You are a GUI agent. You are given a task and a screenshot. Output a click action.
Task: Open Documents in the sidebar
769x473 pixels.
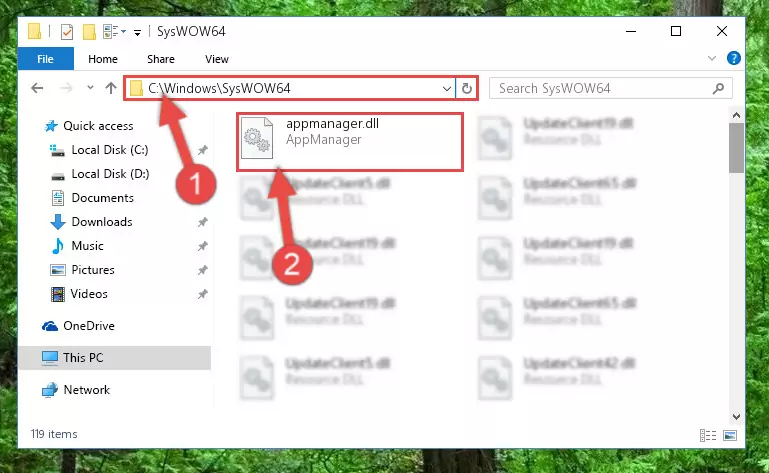(103, 198)
